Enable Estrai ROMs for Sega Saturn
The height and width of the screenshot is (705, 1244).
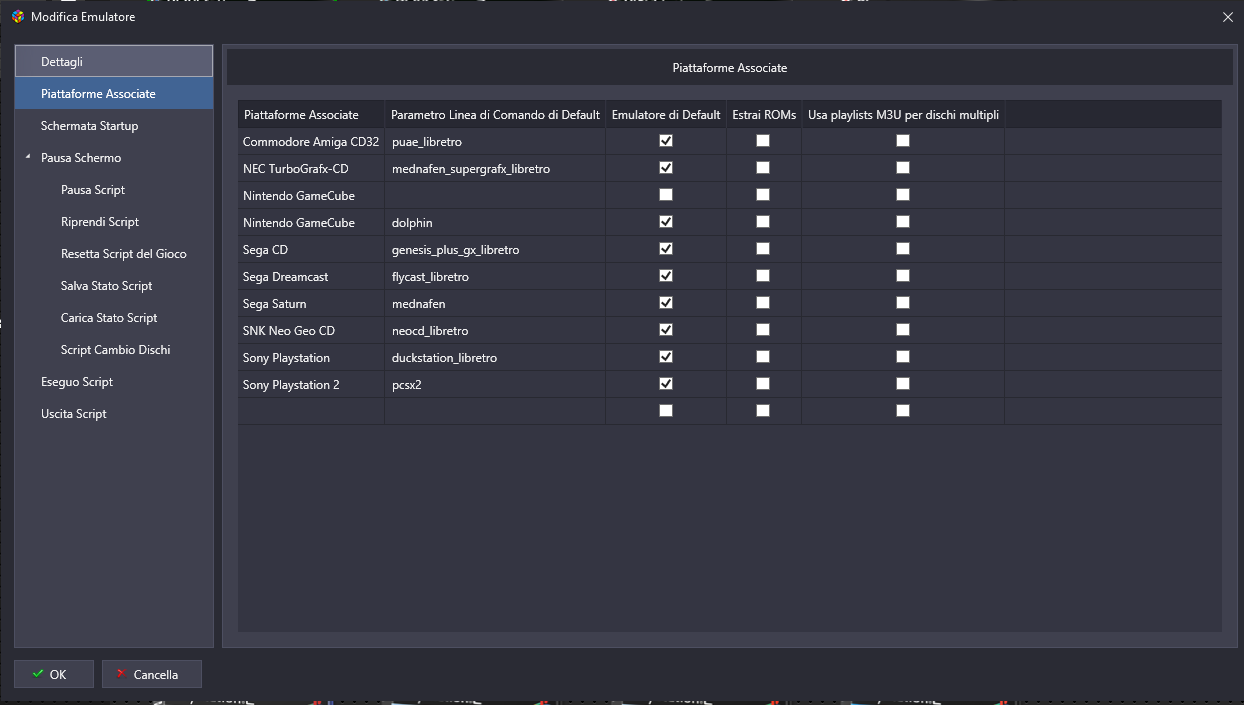point(763,303)
